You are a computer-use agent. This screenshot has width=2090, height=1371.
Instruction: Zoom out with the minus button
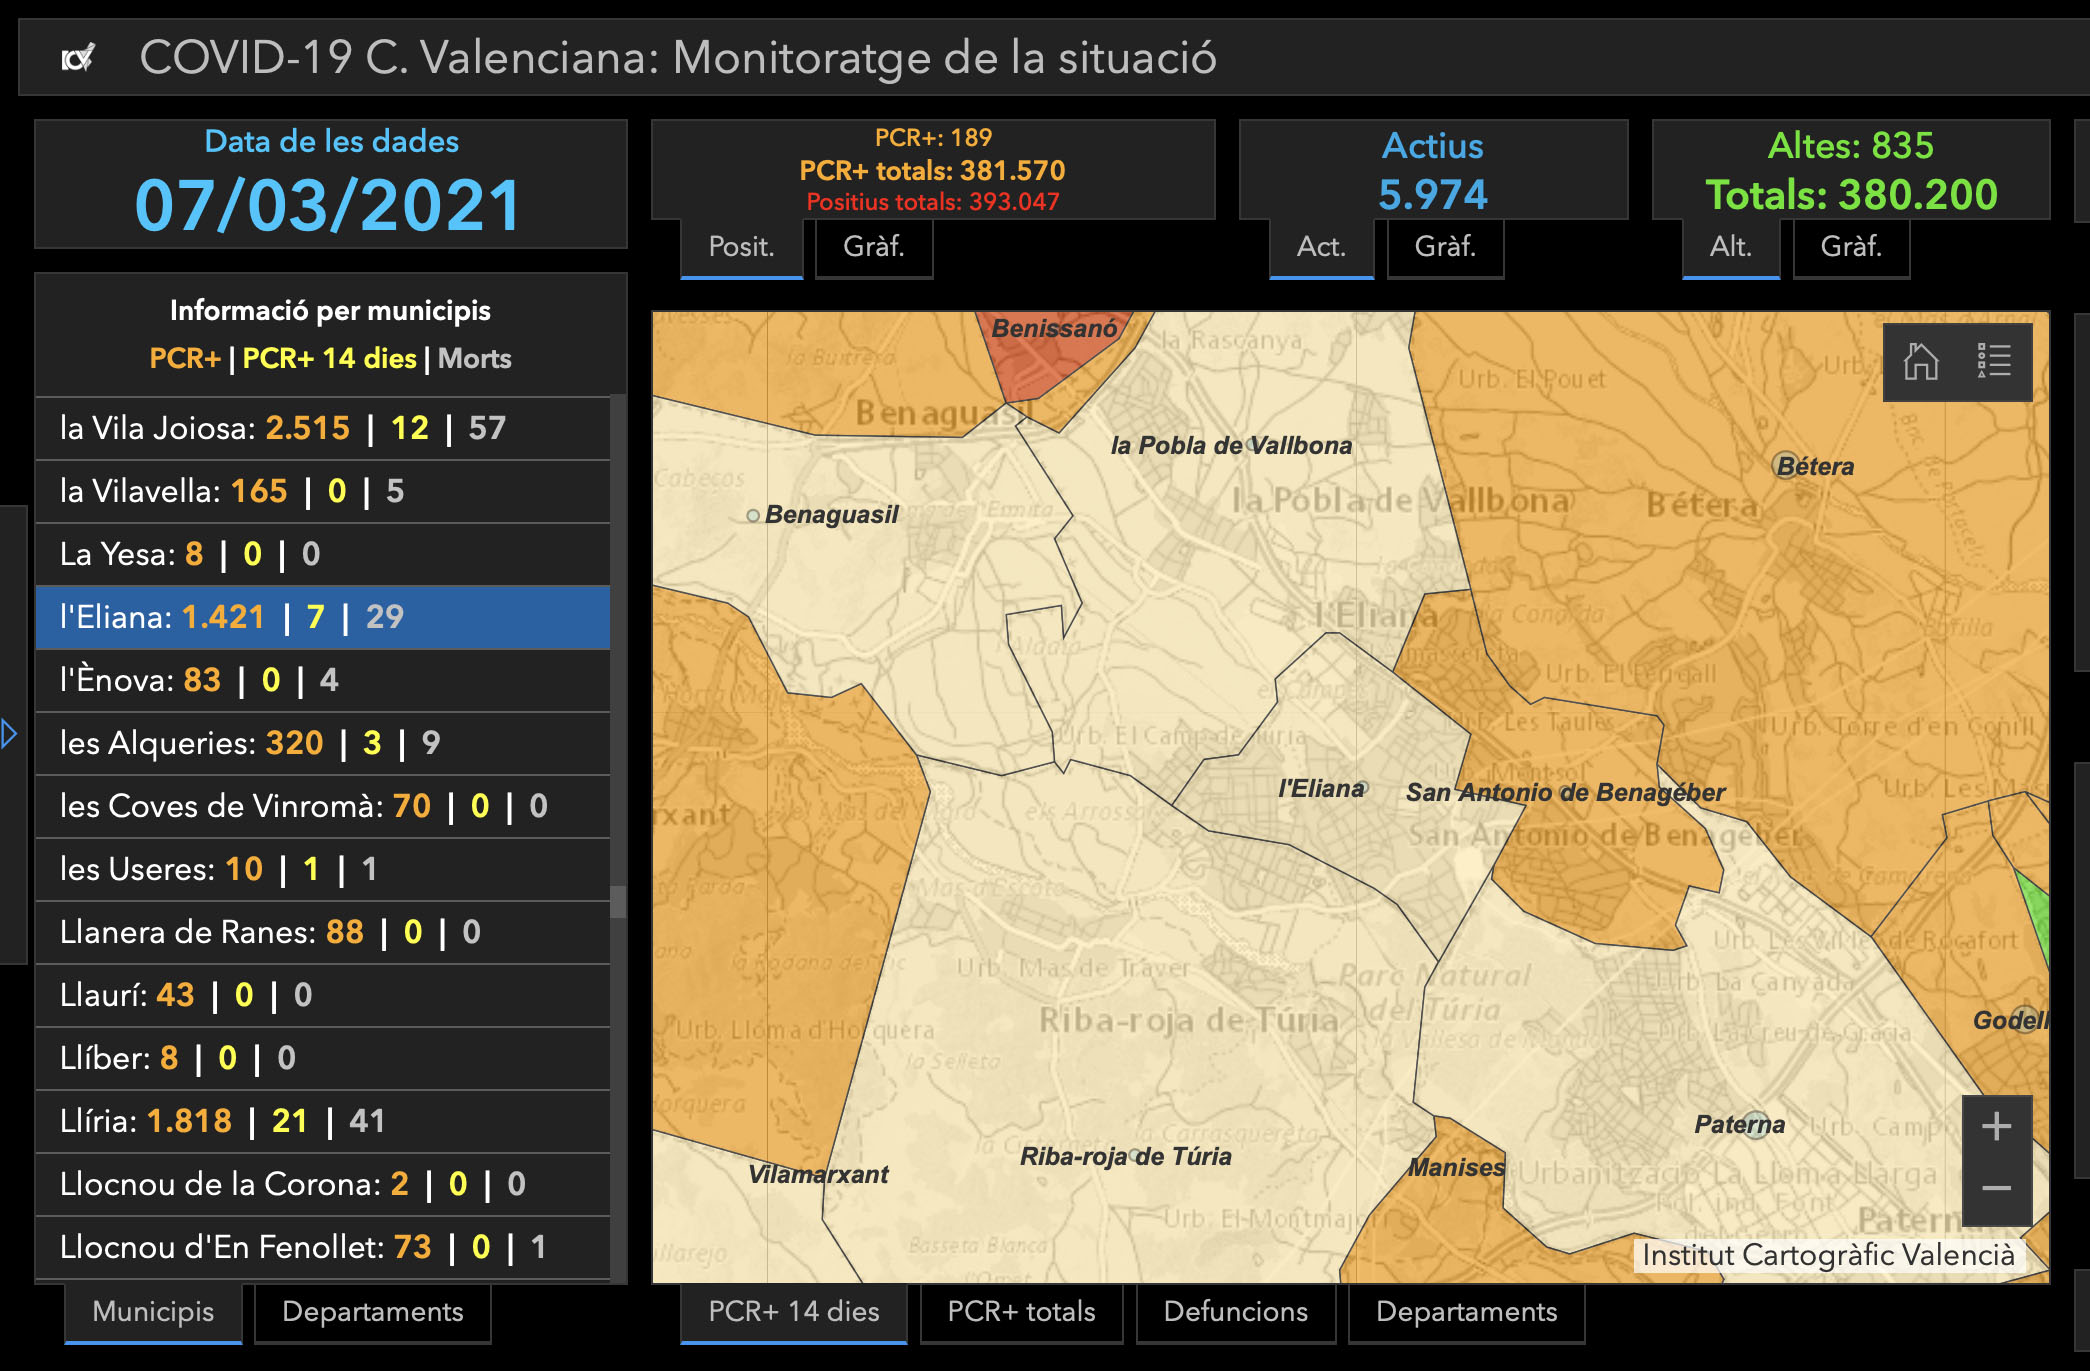click(x=1996, y=1189)
